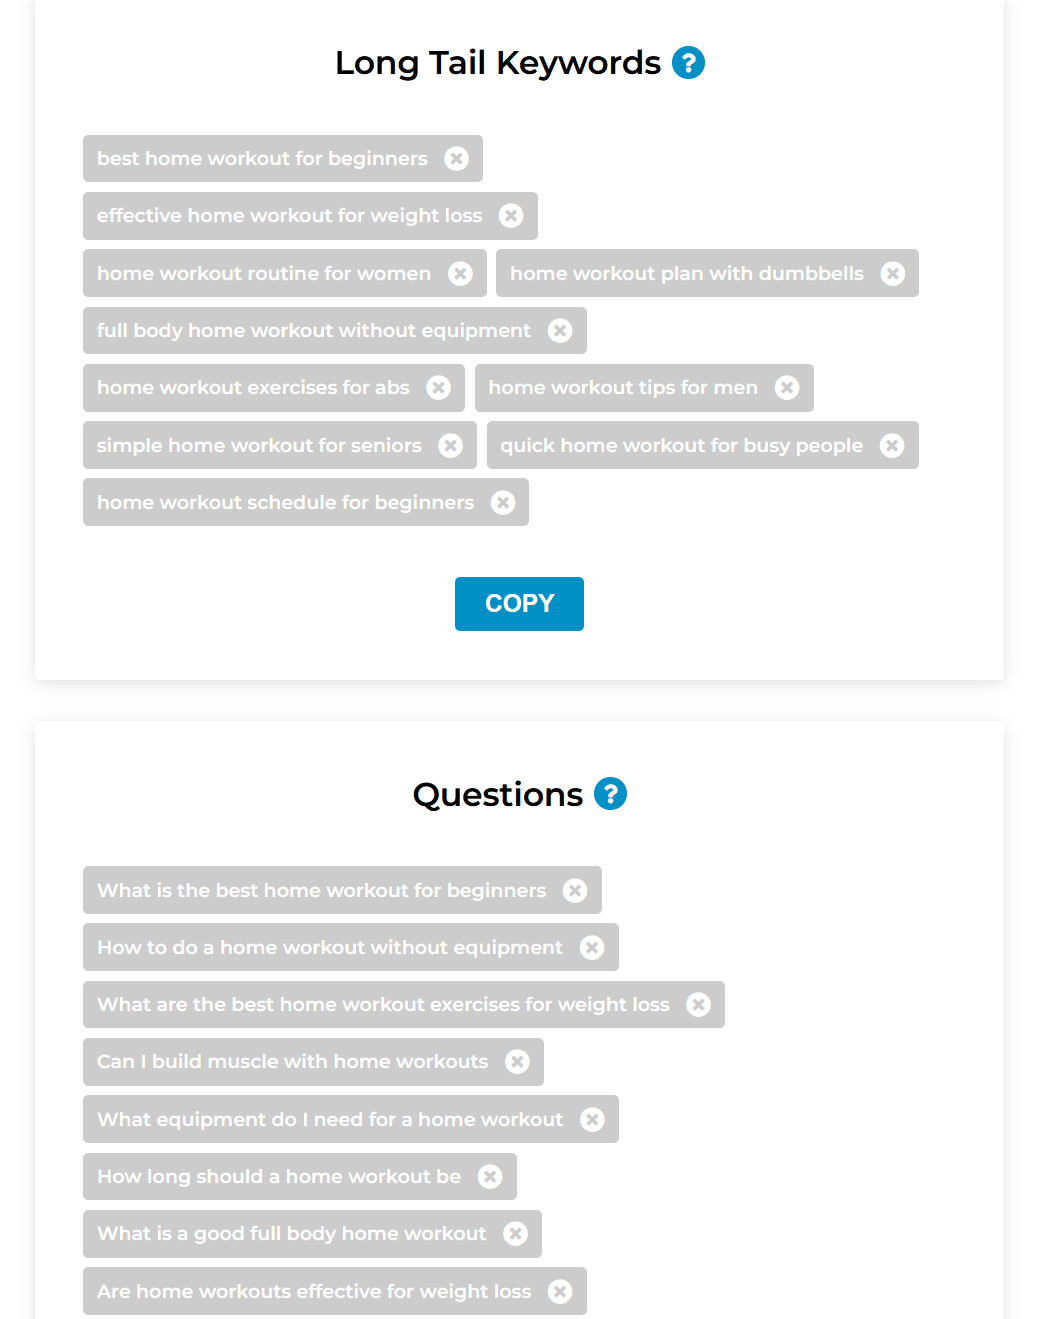Remove the weight loss exercises question
Image resolution: width=1041 pixels, height=1319 pixels.
[x=698, y=1004]
